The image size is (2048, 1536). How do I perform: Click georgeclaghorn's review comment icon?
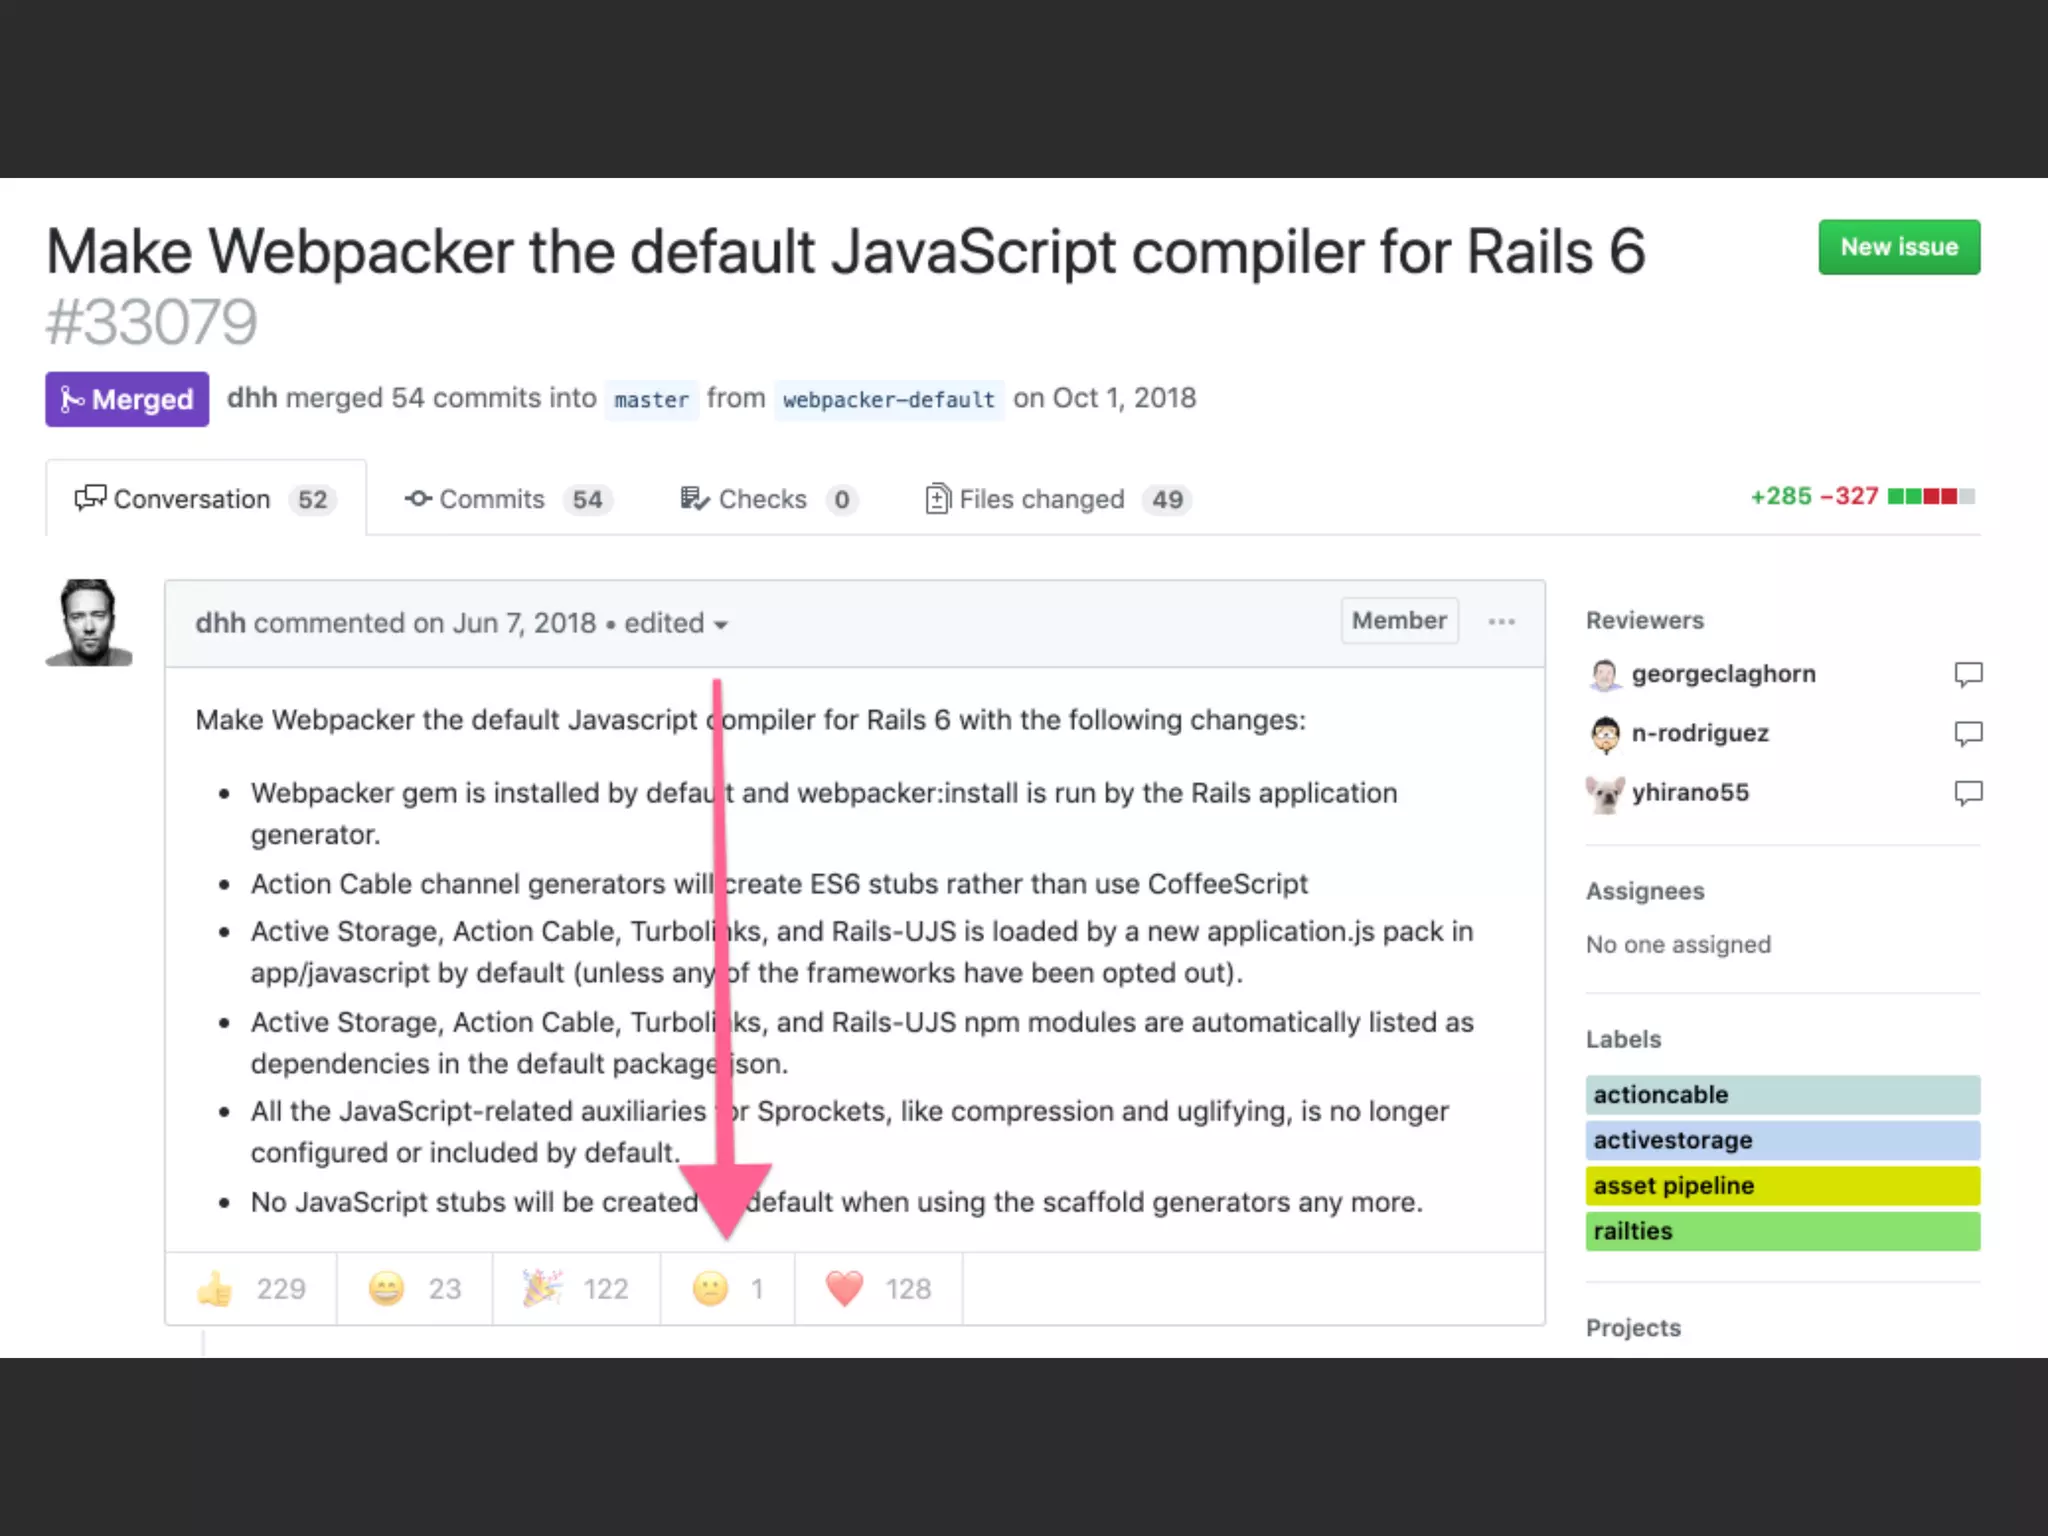click(1968, 674)
